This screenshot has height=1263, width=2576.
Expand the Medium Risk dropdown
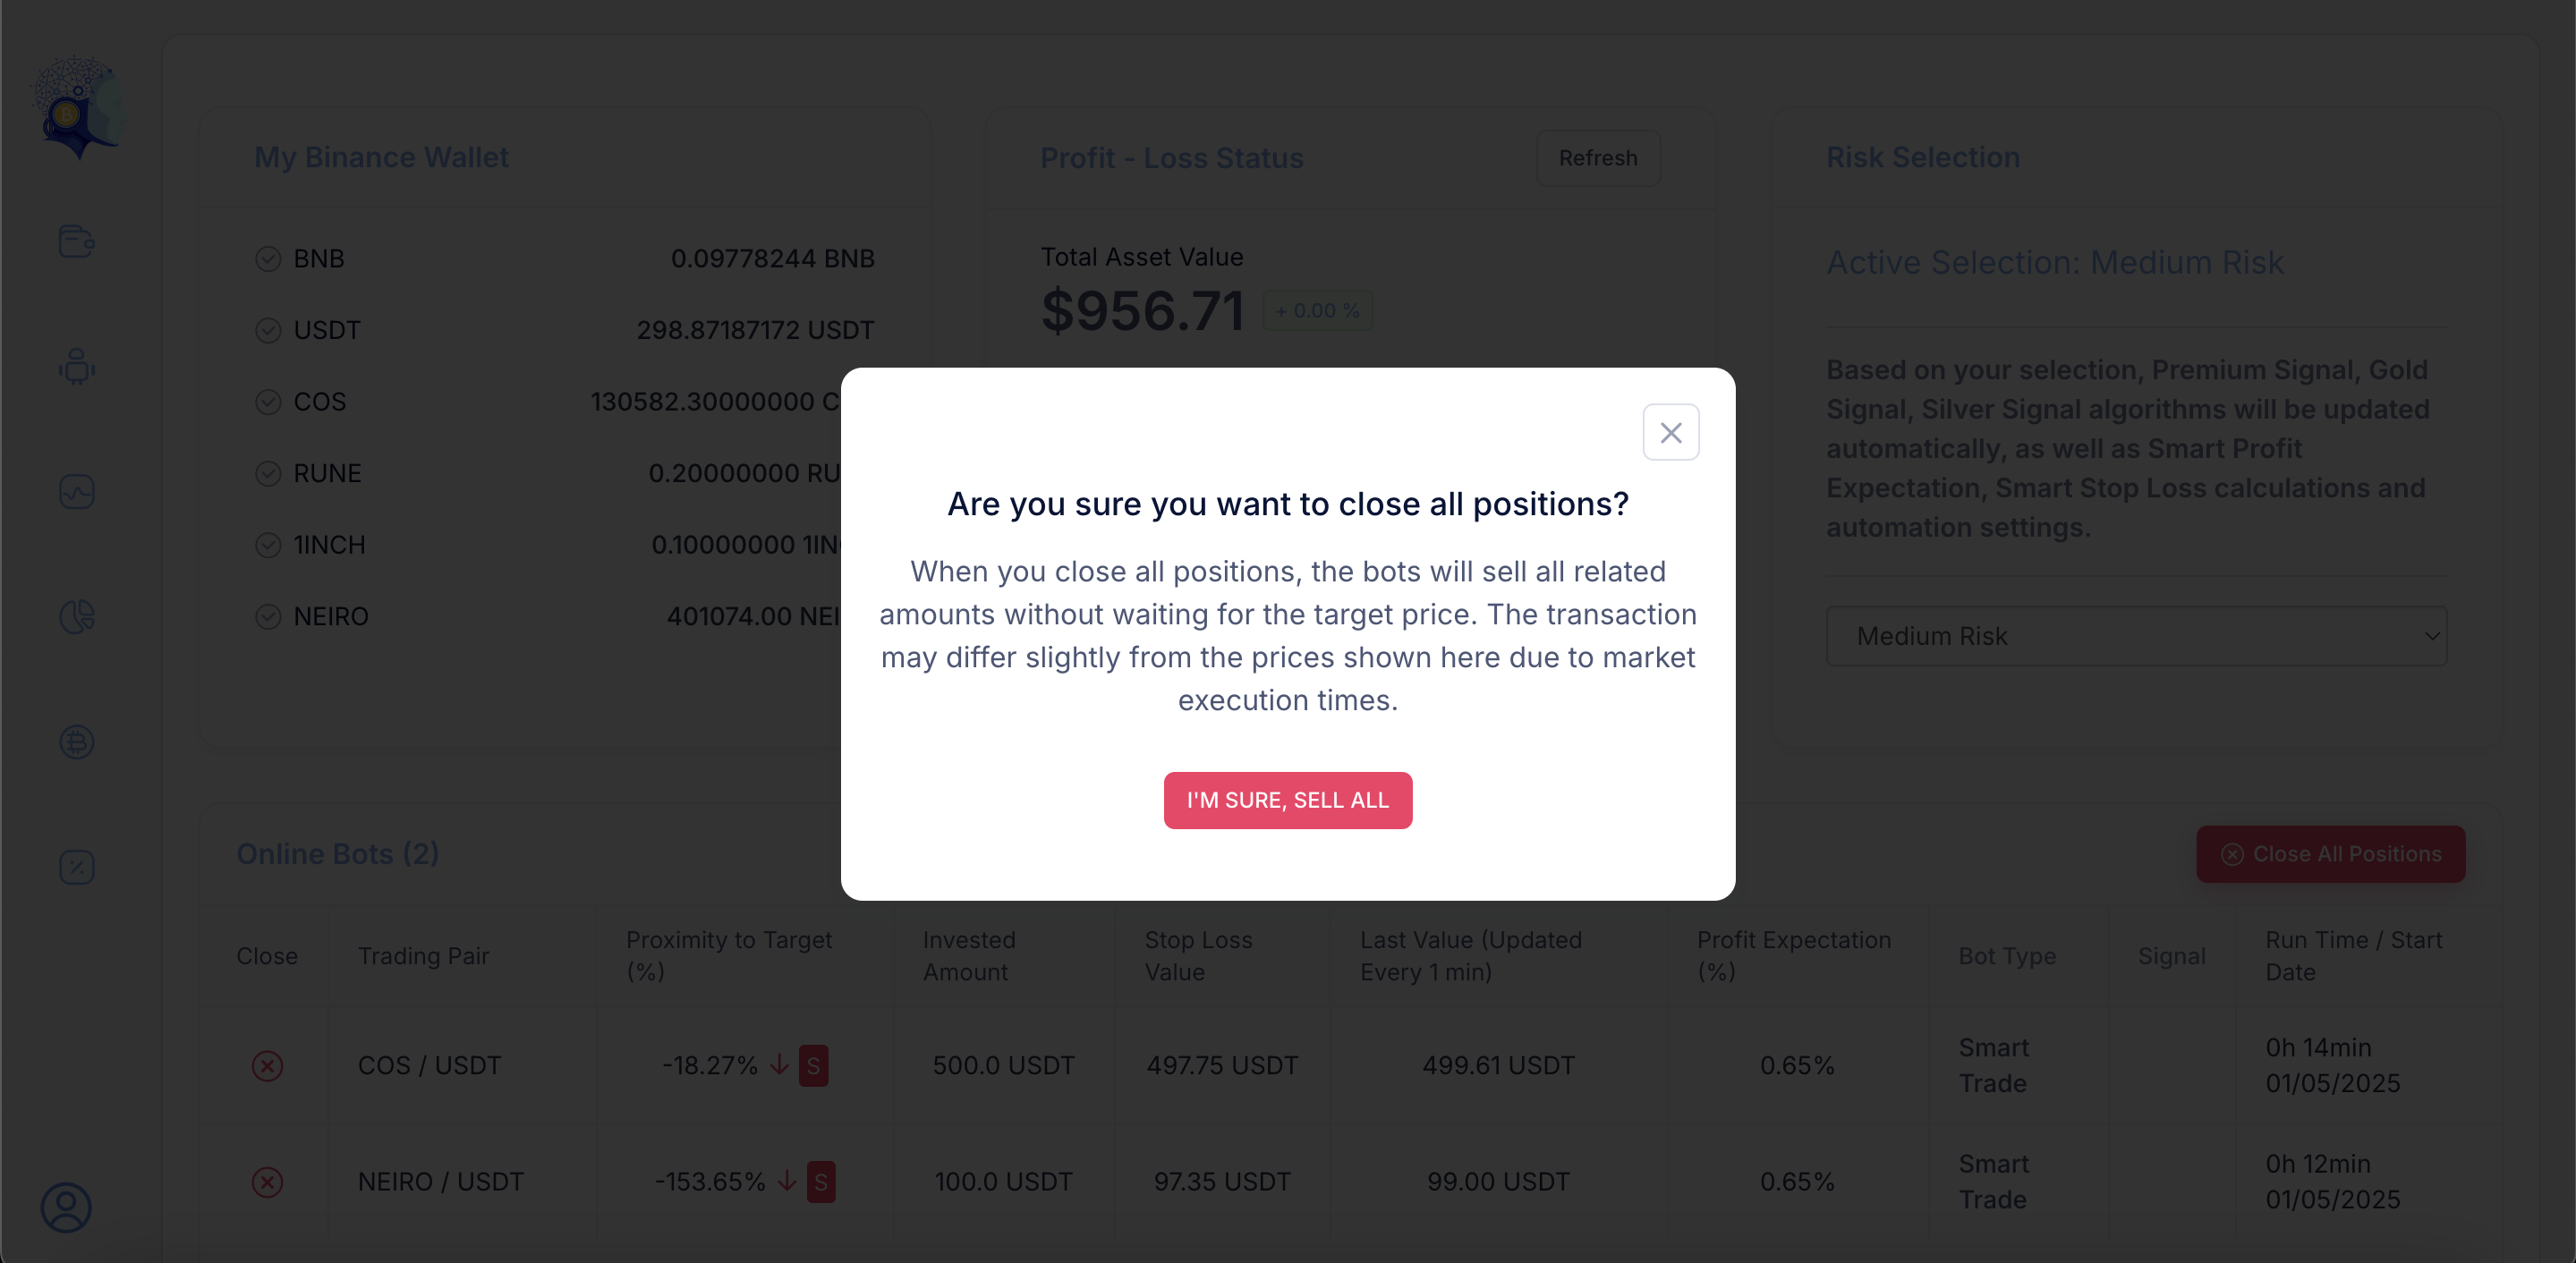point(2136,636)
